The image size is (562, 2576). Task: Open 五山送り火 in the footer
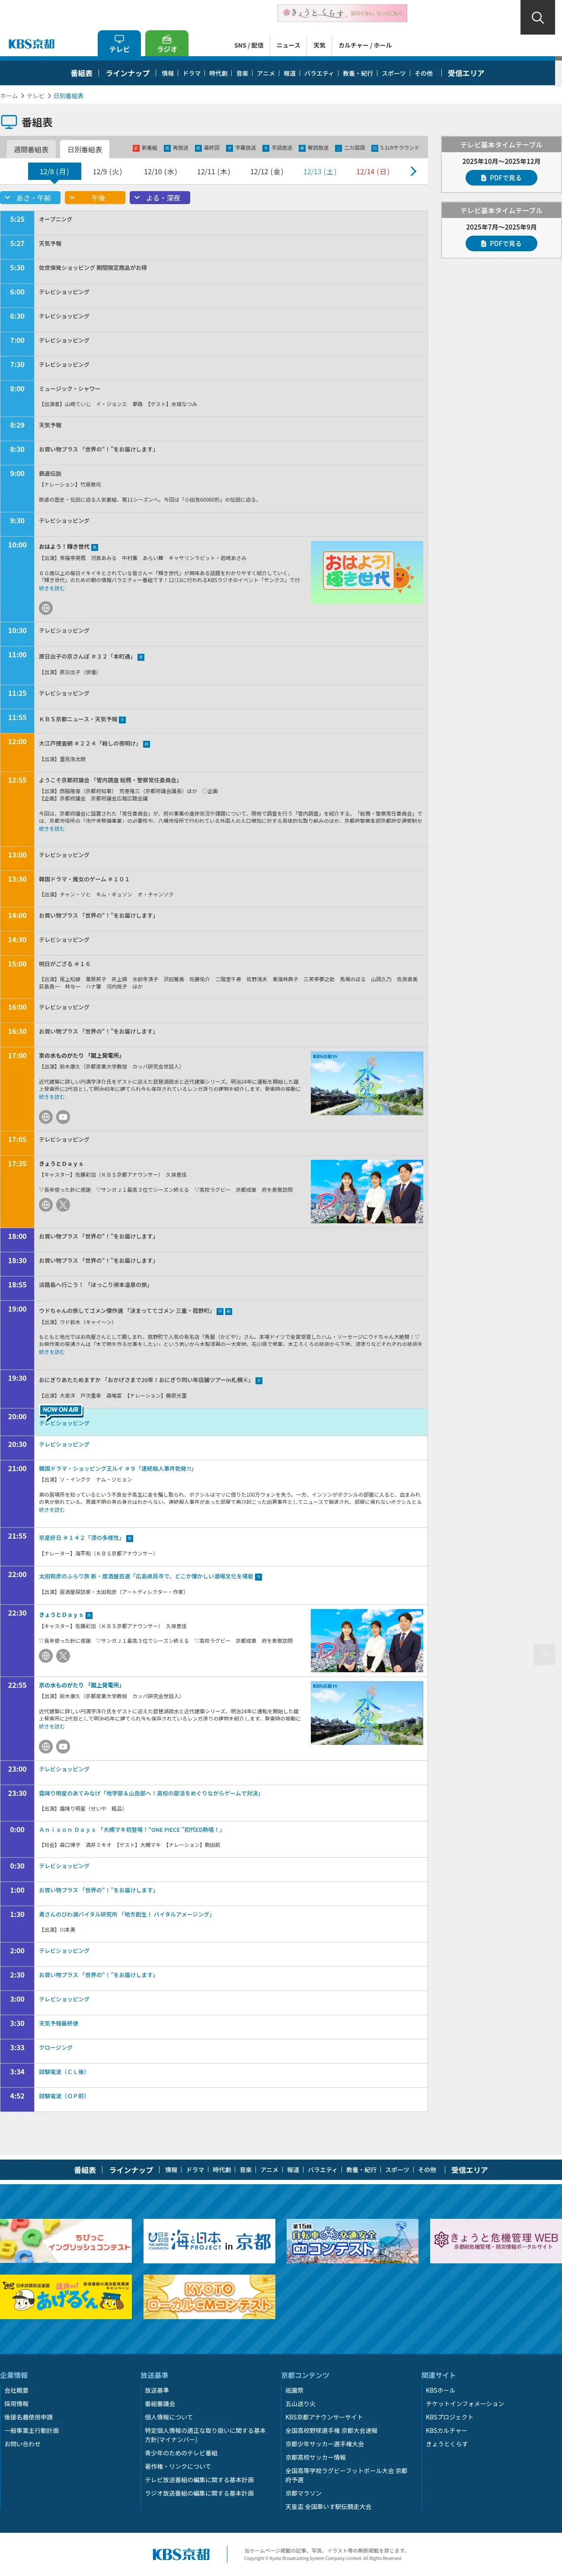point(300,2404)
